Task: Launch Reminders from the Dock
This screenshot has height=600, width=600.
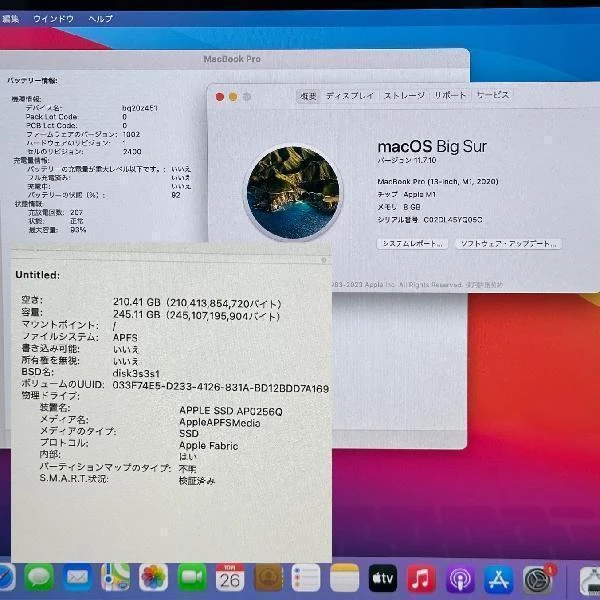Action: pyautogui.click(x=306, y=577)
